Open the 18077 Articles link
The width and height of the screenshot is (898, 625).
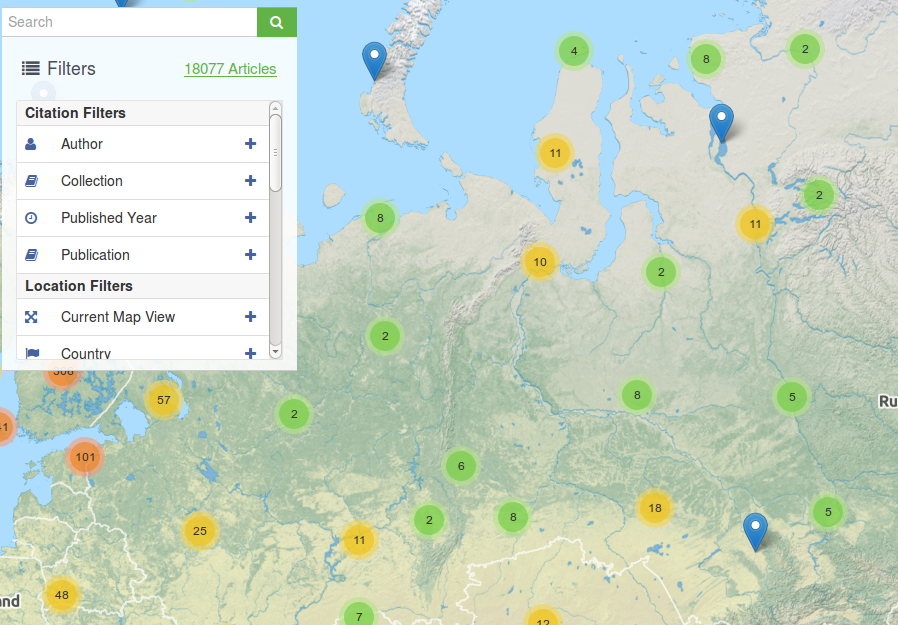pos(230,69)
